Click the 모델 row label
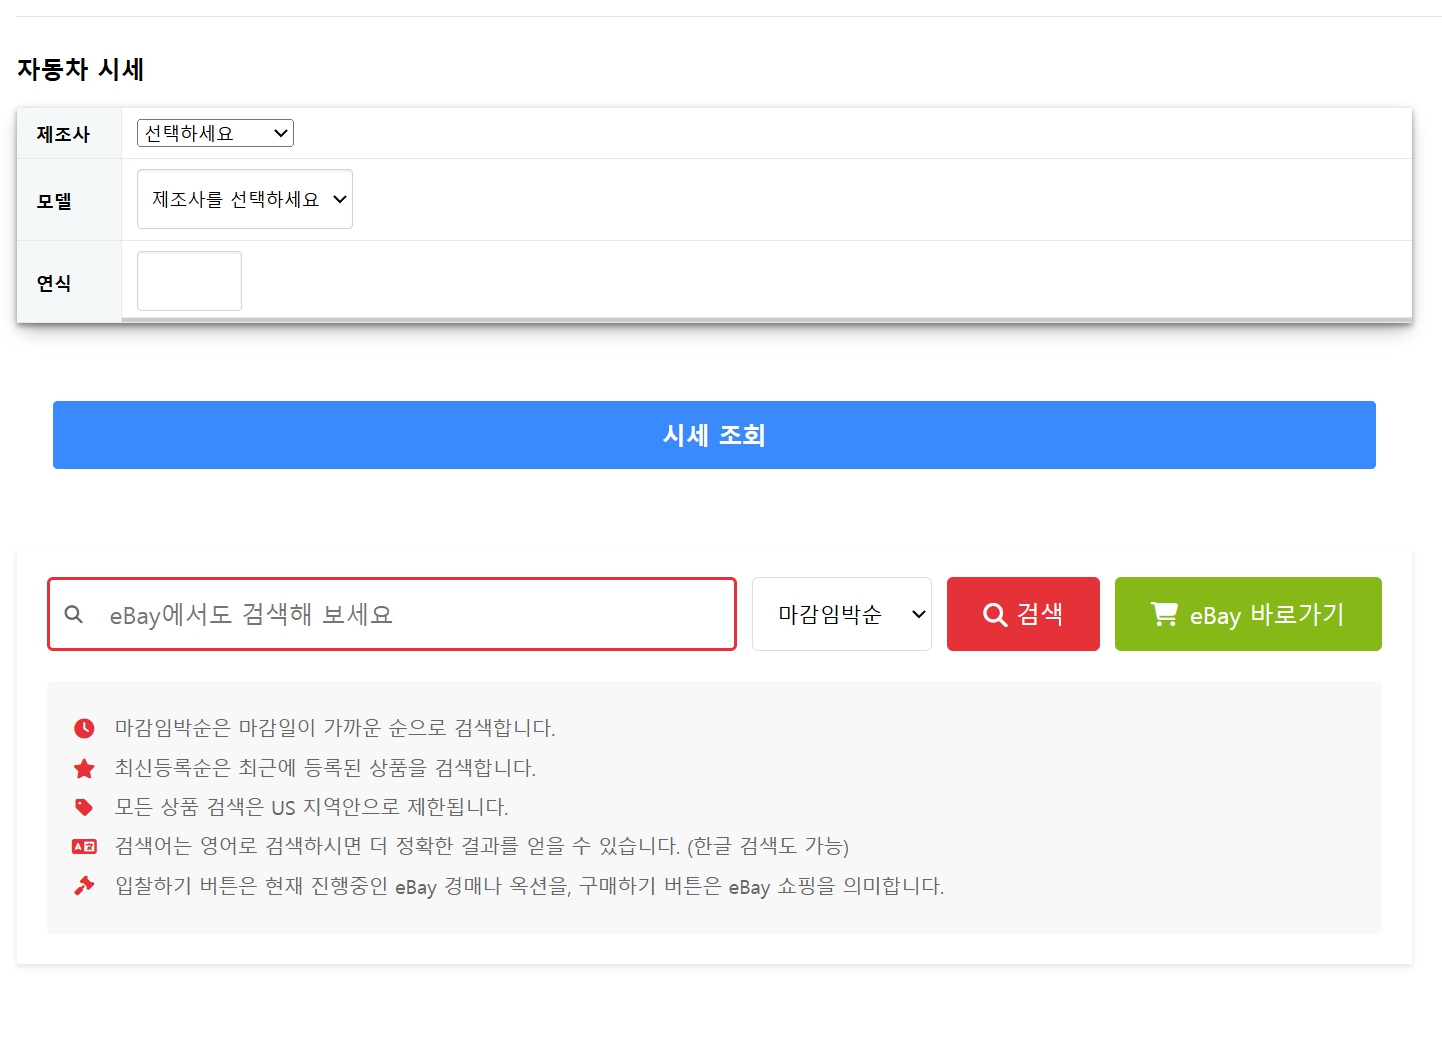1442x1055 pixels. 54,201
